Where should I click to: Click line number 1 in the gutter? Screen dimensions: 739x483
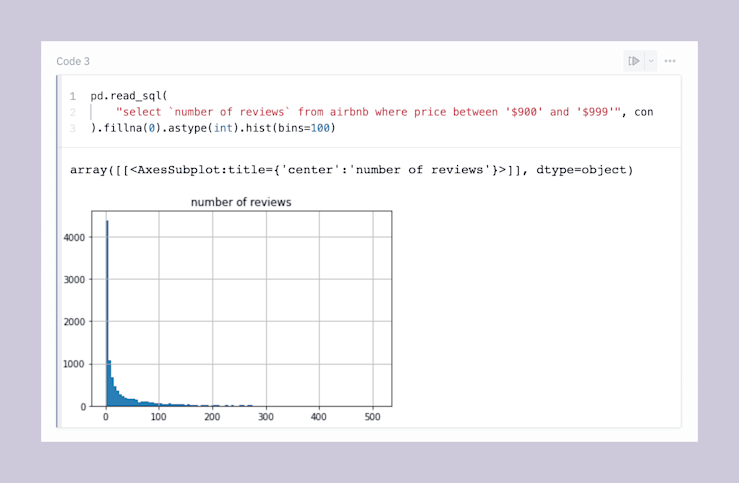(x=73, y=97)
